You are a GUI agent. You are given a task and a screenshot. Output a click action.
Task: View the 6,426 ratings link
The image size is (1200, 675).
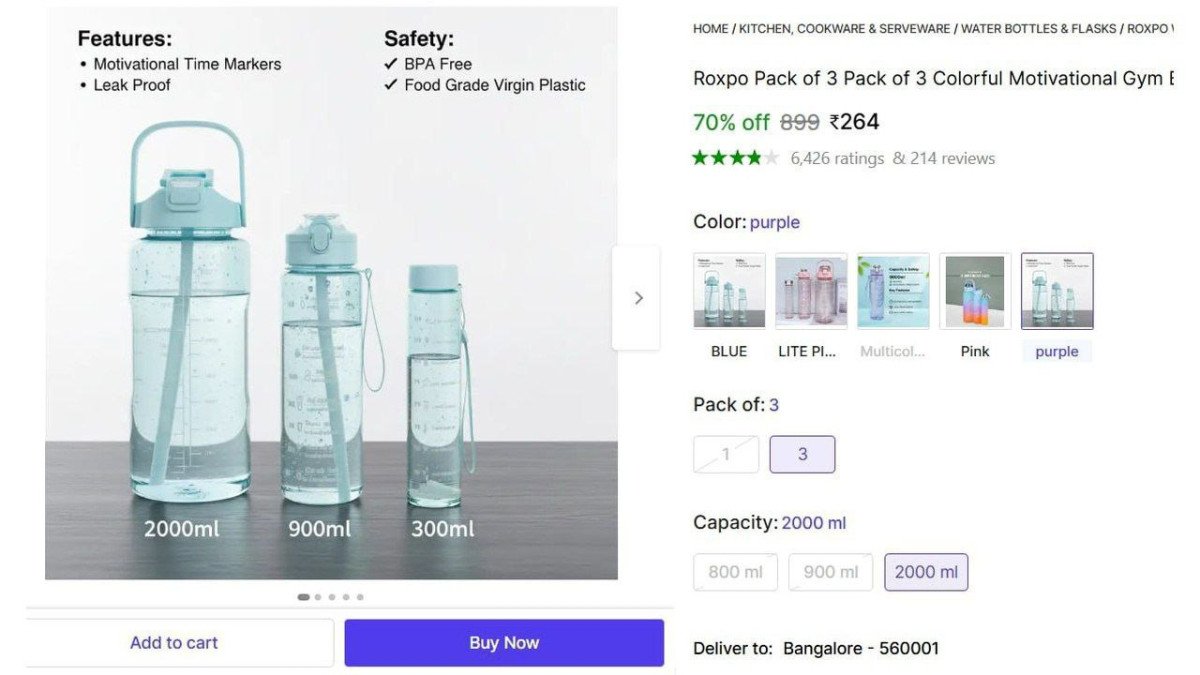pyautogui.click(x=835, y=158)
